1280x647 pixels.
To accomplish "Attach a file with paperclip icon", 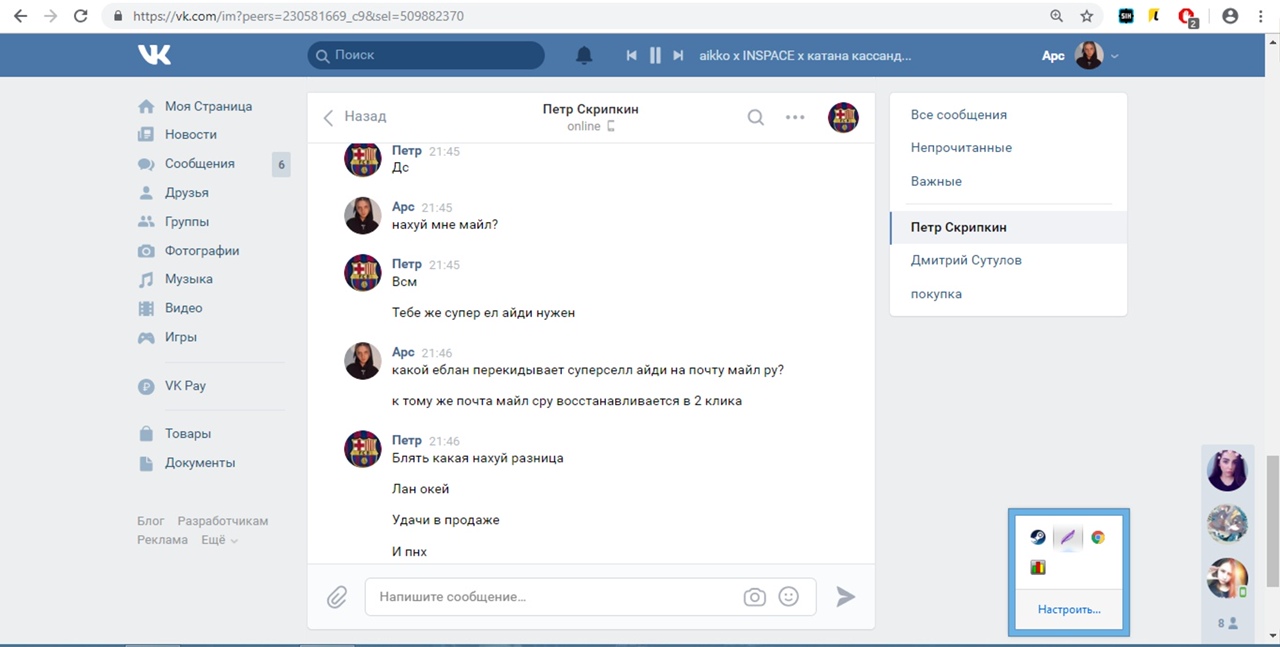I will [x=337, y=597].
